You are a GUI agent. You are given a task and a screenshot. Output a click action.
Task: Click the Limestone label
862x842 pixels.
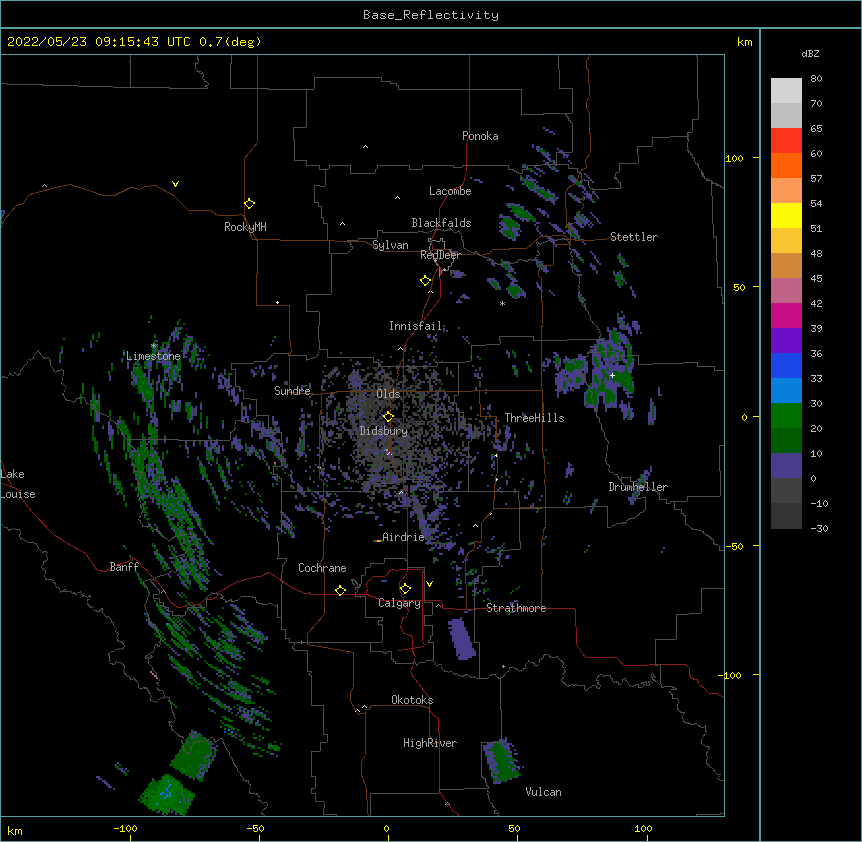pyautogui.click(x=153, y=356)
